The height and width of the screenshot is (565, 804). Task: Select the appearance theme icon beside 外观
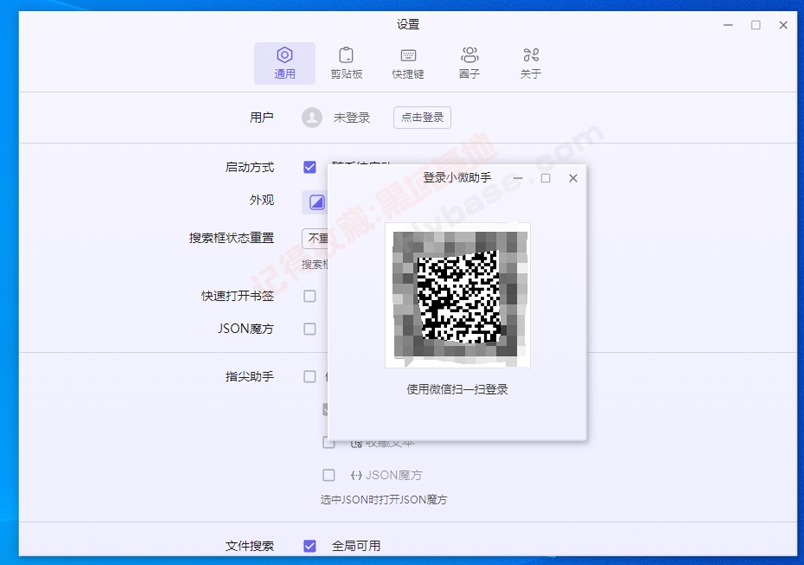tap(316, 203)
